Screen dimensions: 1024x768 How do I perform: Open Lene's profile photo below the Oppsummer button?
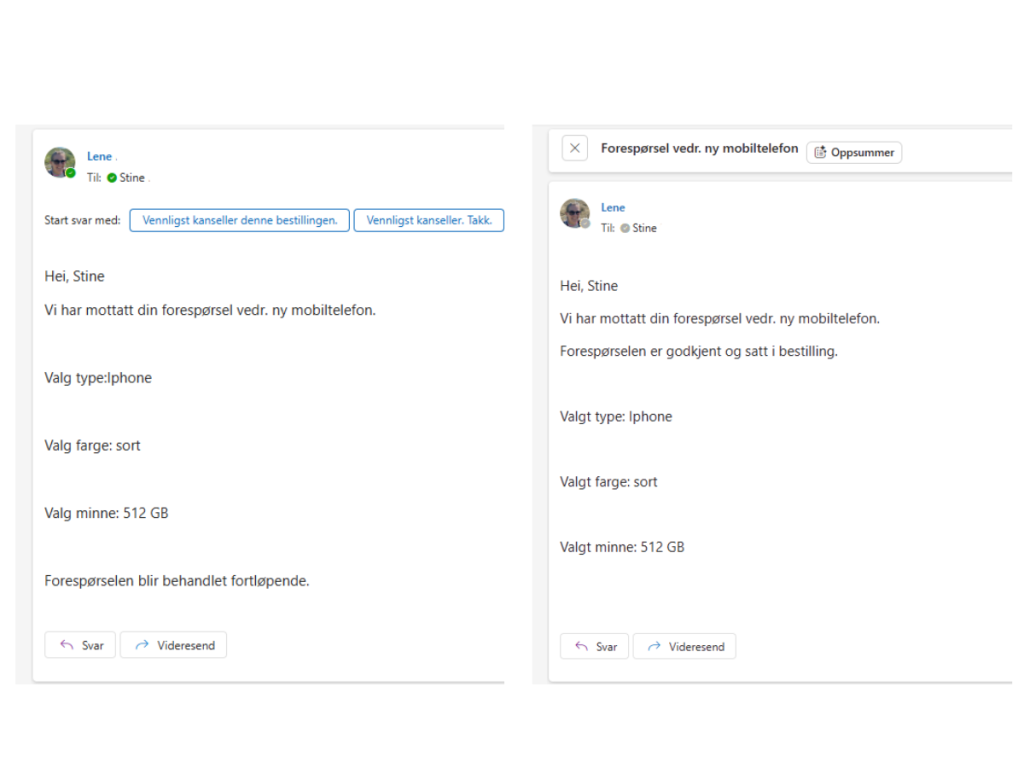574,212
